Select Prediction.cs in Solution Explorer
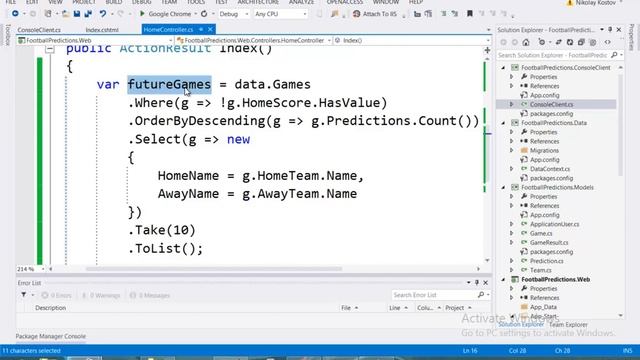The image size is (640, 360). click(x=547, y=261)
